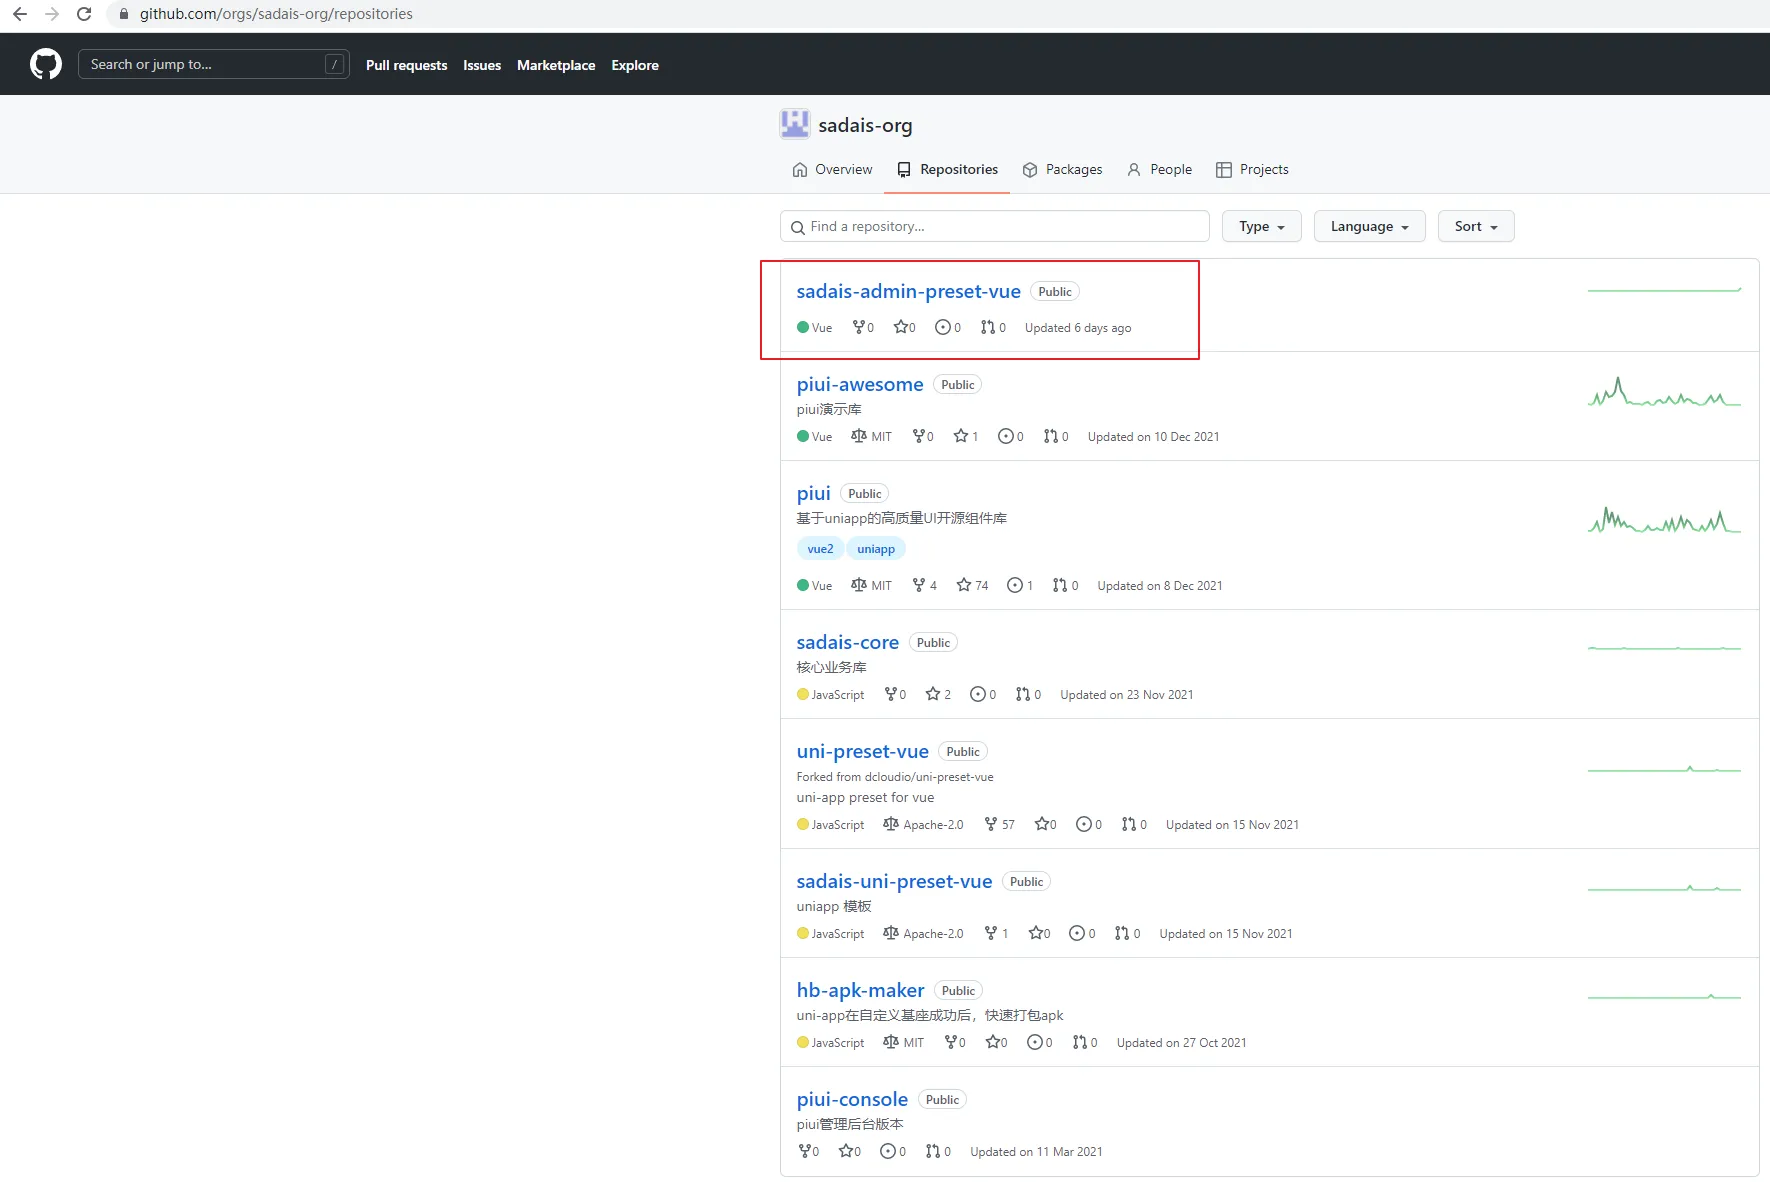
Task: Click the sadais-org organization avatar
Action: pos(794,125)
